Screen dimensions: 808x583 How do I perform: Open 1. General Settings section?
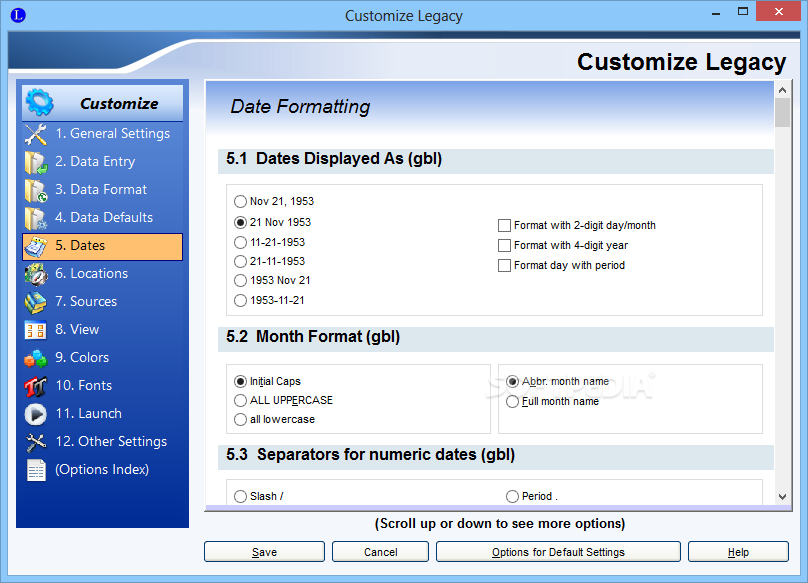click(x=103, y=134)
